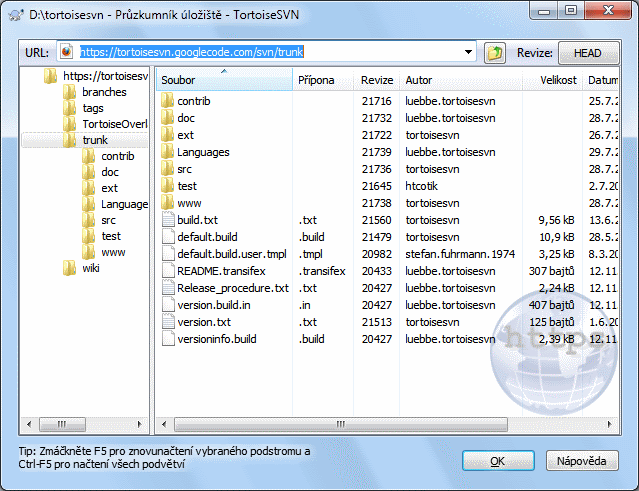This screenshot has width=639, height=491.
Task: Sort list by Soubor column header
Action: pyautogui.click(x=225, y=80)
